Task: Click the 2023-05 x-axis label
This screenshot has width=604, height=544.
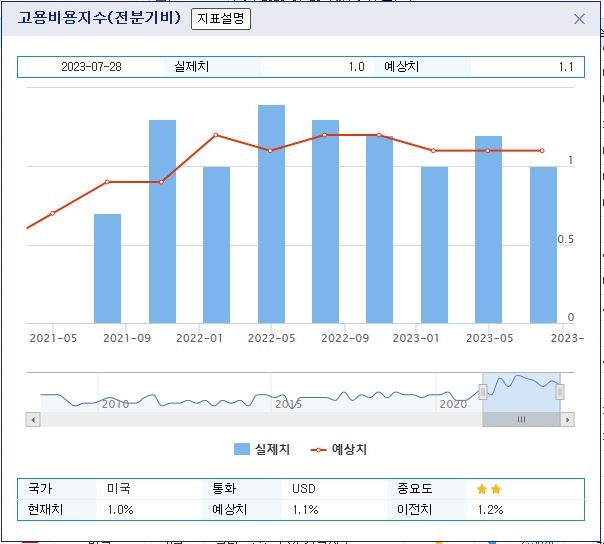Action: [490, 338]
